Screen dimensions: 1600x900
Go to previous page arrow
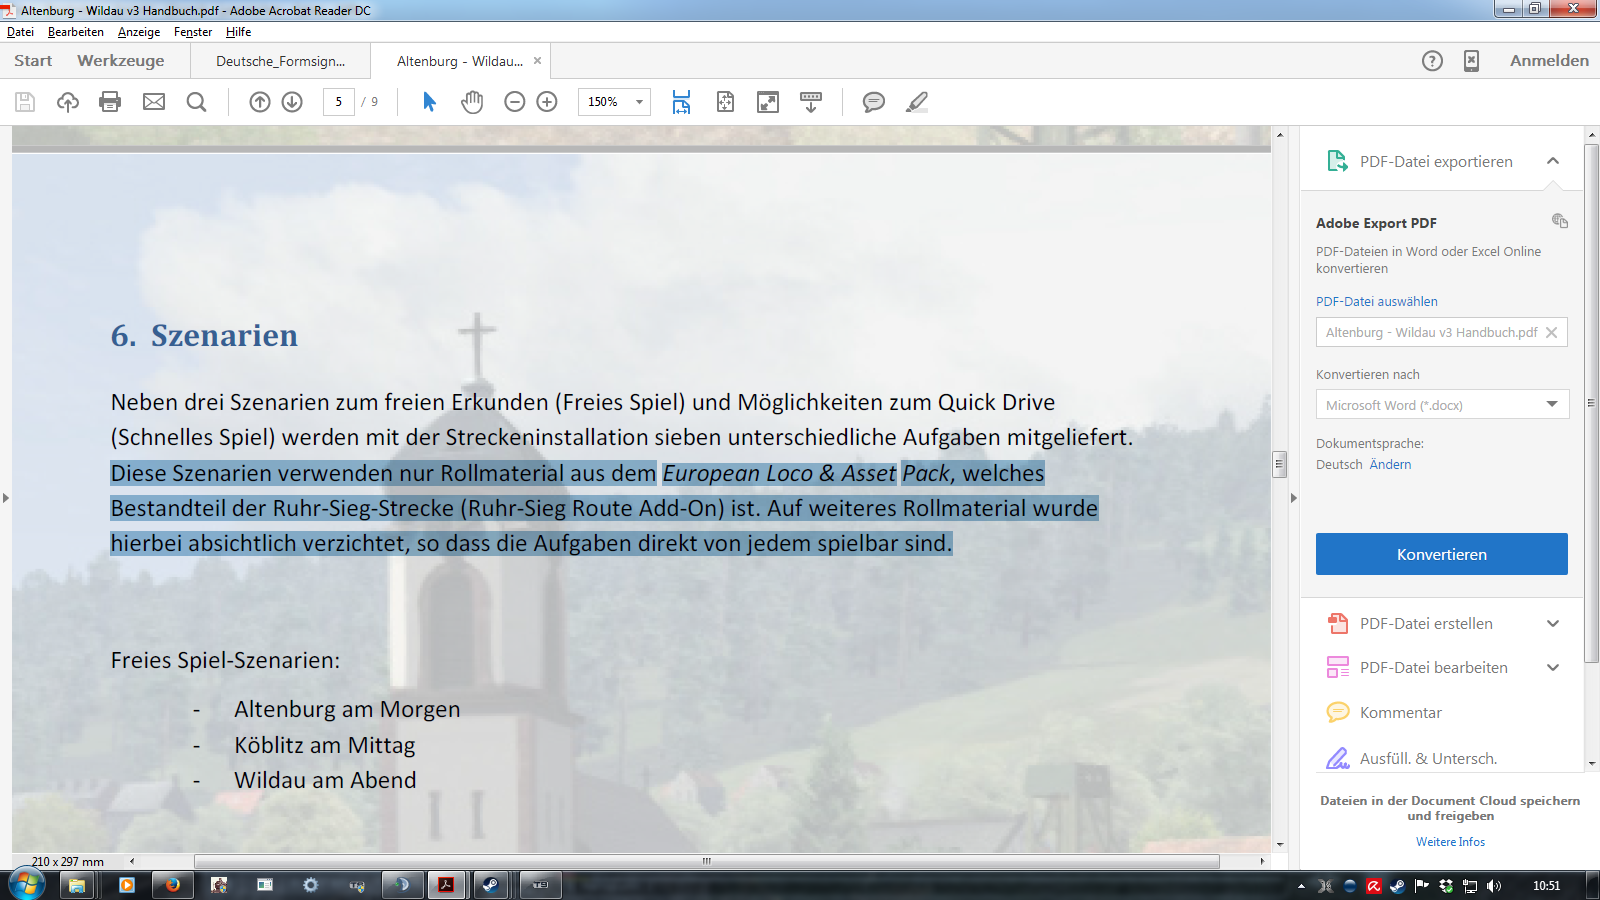260,102
